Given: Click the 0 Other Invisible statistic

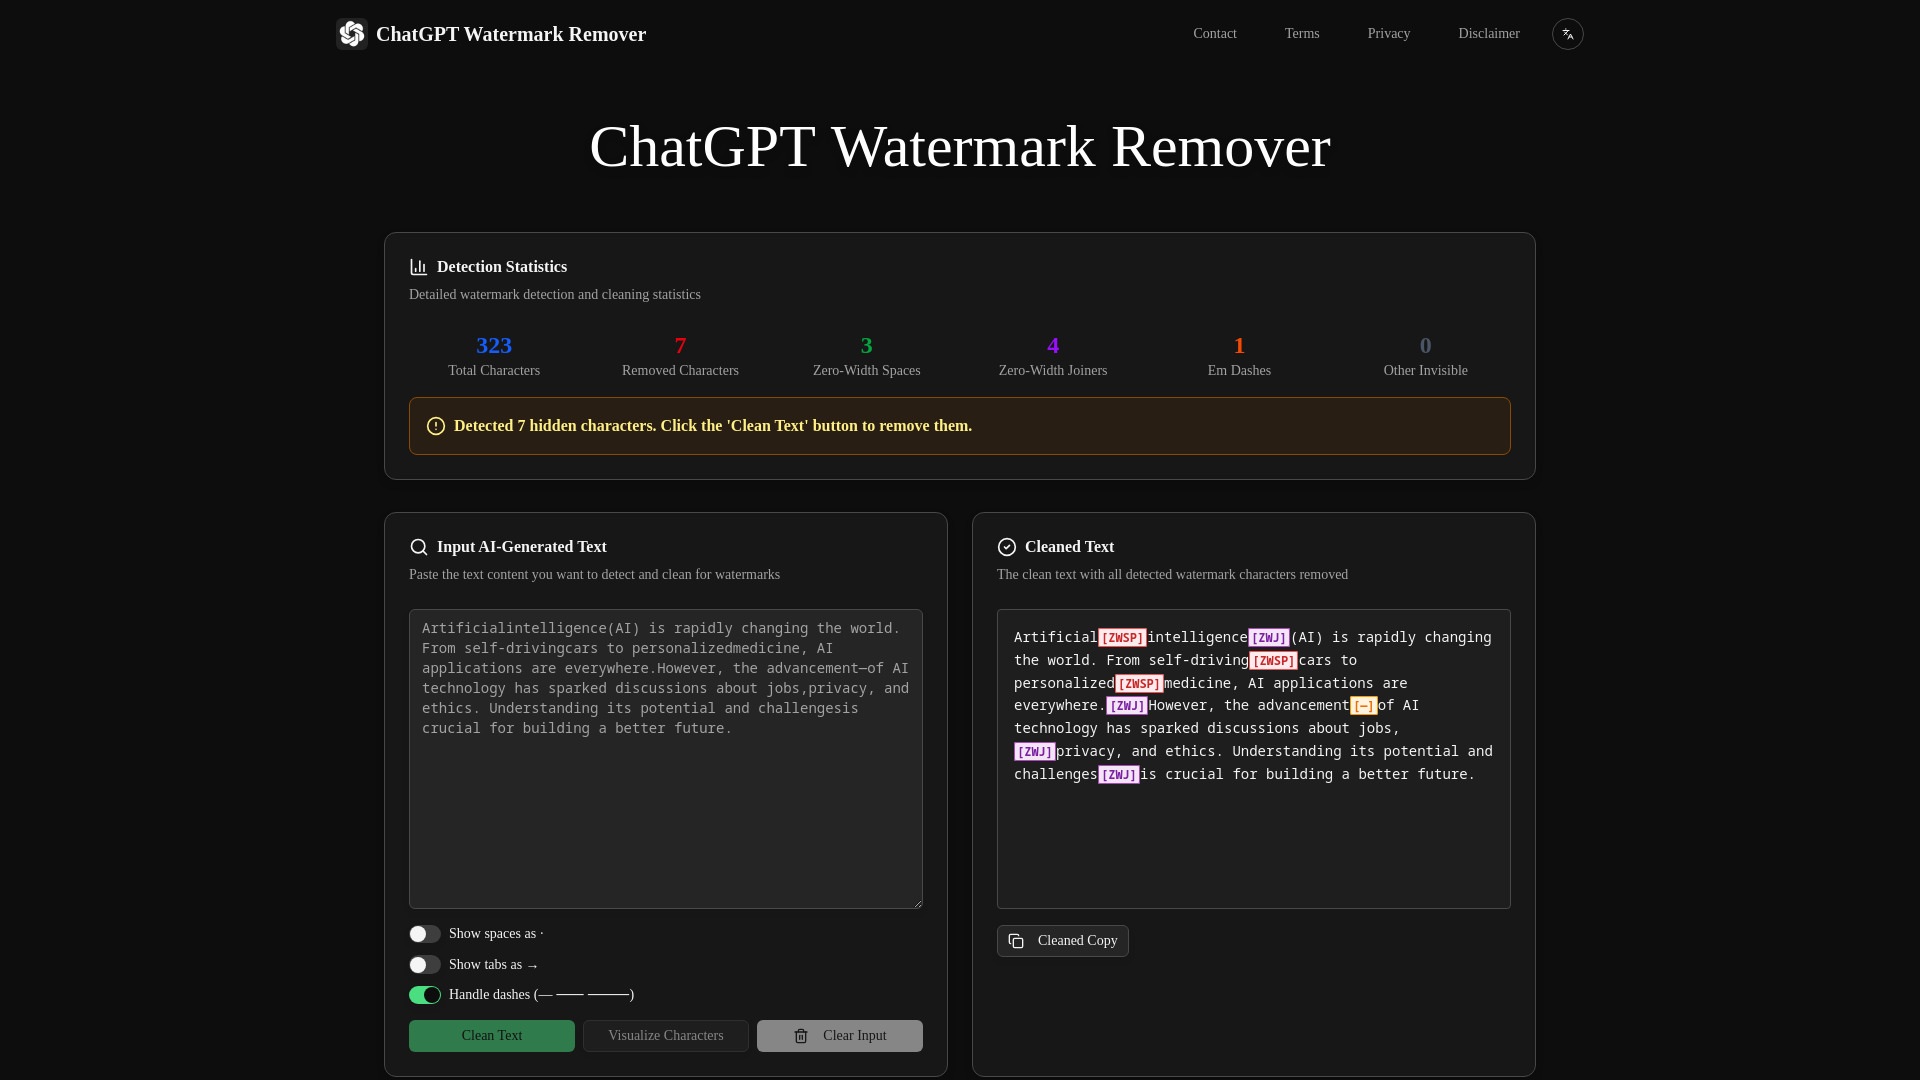Looking at the screenshot, I should point(1426,356).
